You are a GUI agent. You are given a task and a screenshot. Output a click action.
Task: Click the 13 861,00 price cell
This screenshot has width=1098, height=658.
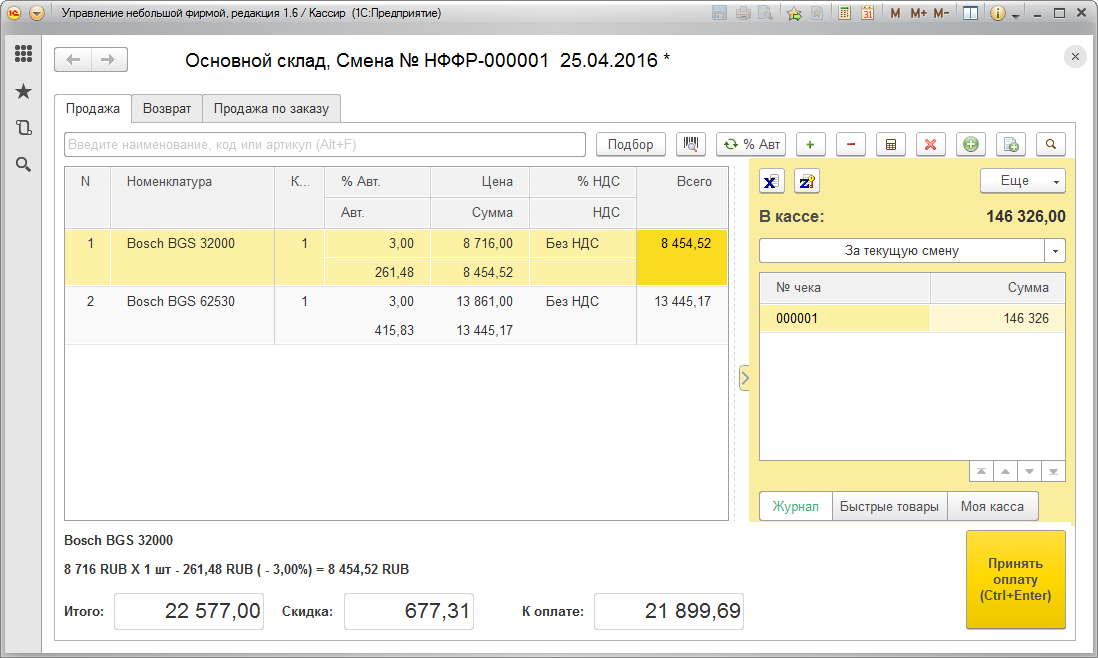tap(480, 301)
